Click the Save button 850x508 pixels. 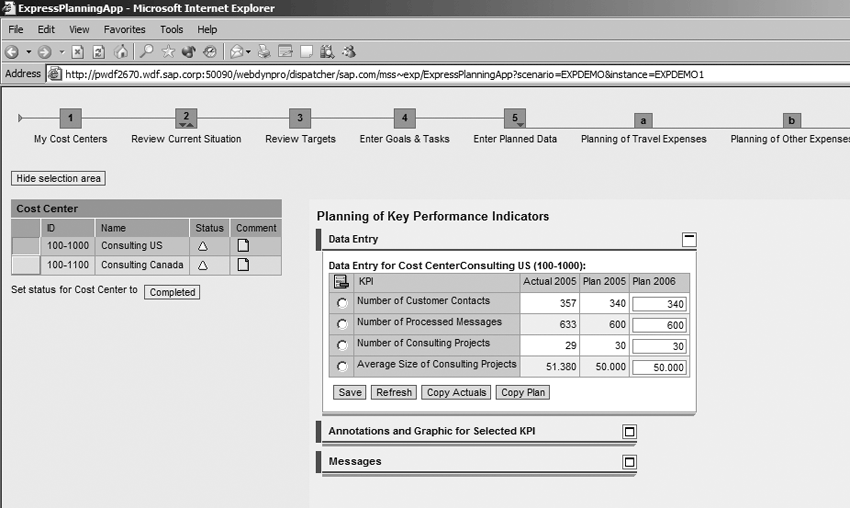pos(350,393)
